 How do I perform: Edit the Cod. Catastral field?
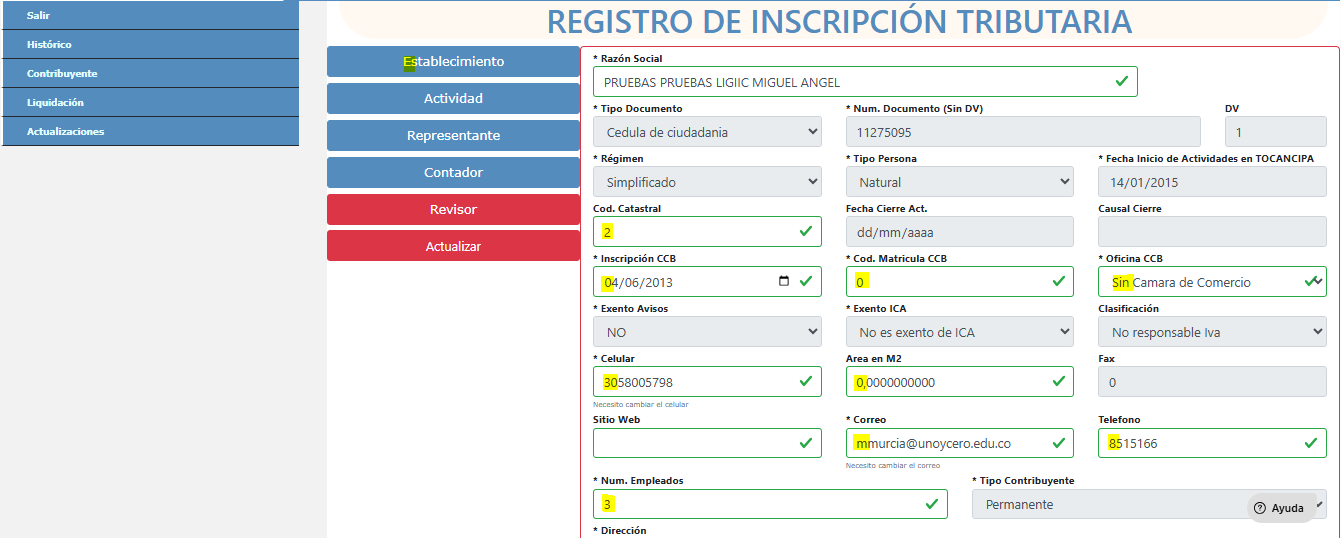707,232
